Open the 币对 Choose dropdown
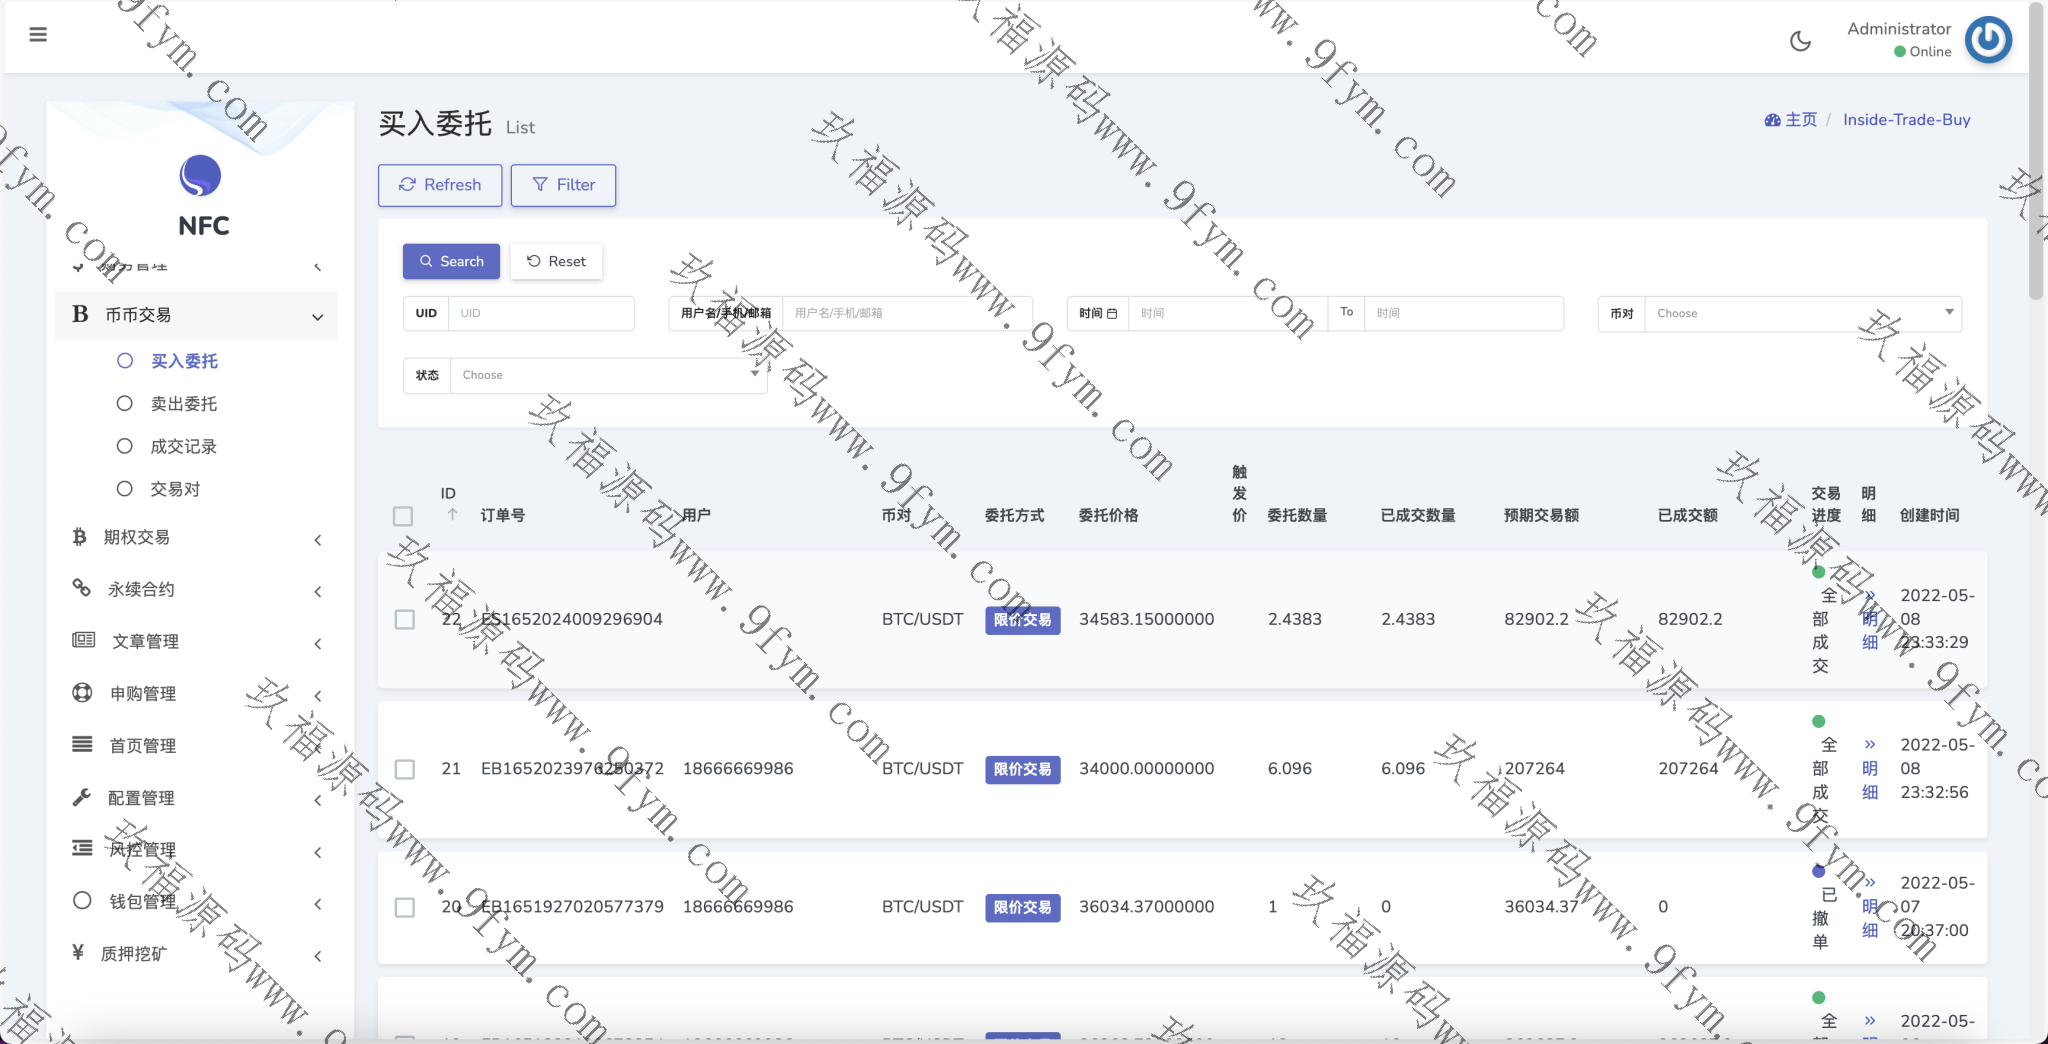The height and width of the screenshot is (1044, 2048). [1802, 314]
